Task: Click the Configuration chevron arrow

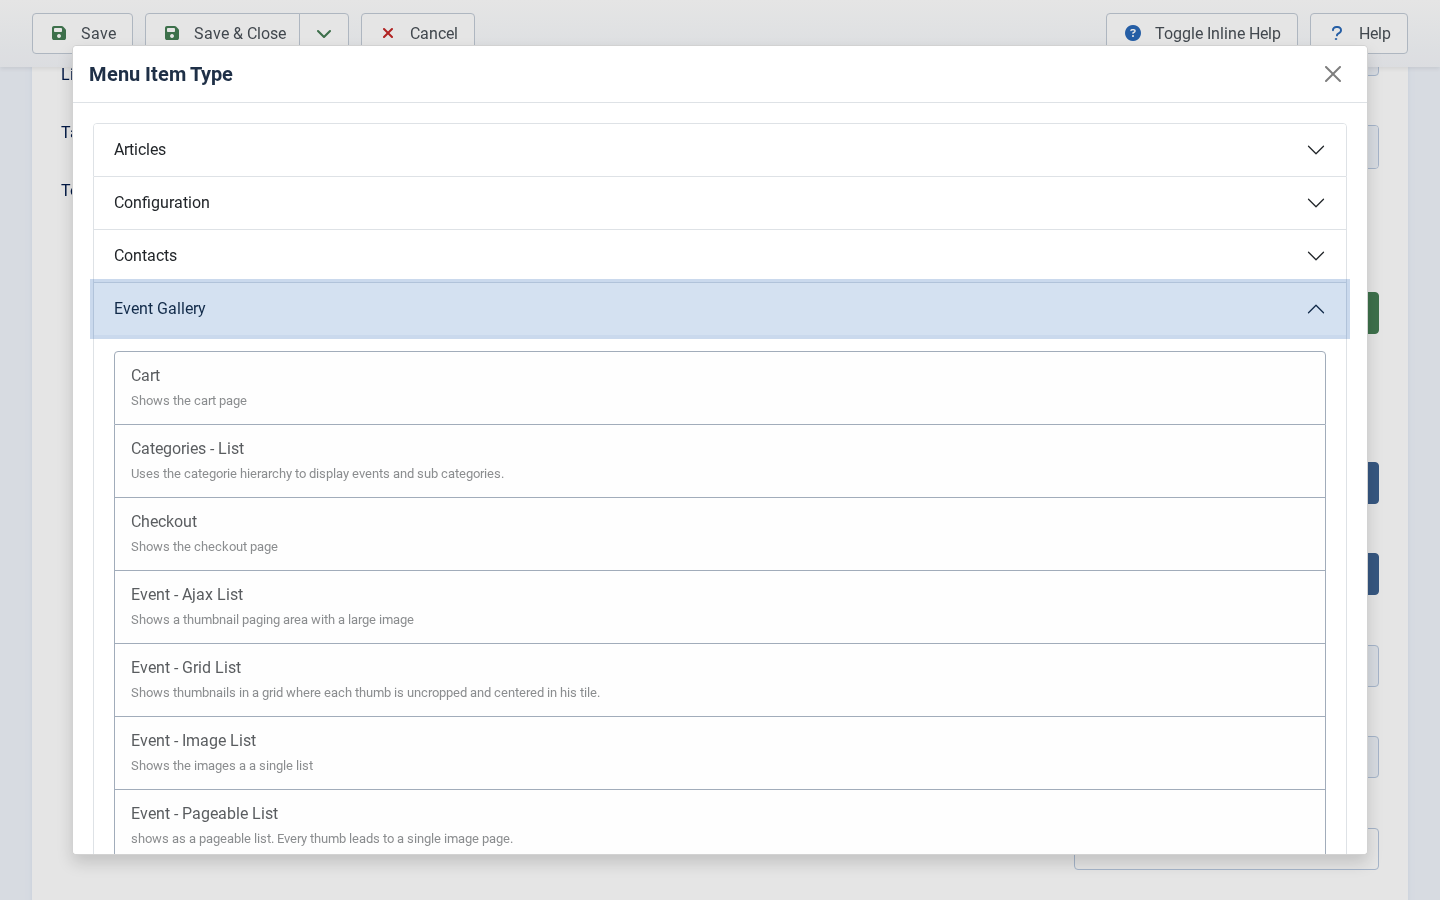Action: (x=1316, y=203)
